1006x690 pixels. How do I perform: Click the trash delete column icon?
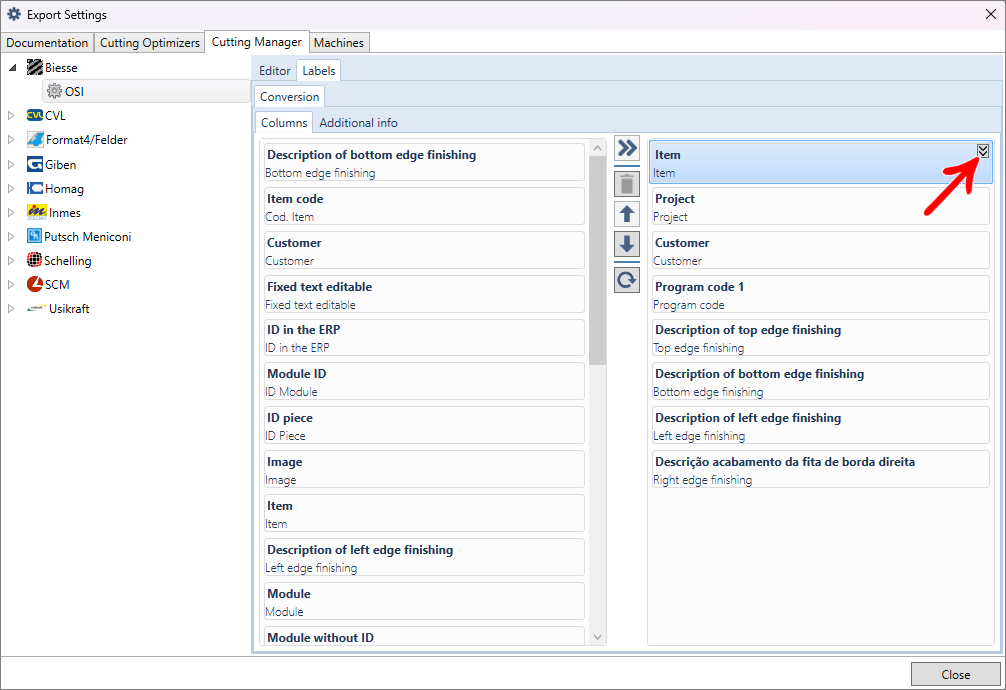click(x=627, y=184)
